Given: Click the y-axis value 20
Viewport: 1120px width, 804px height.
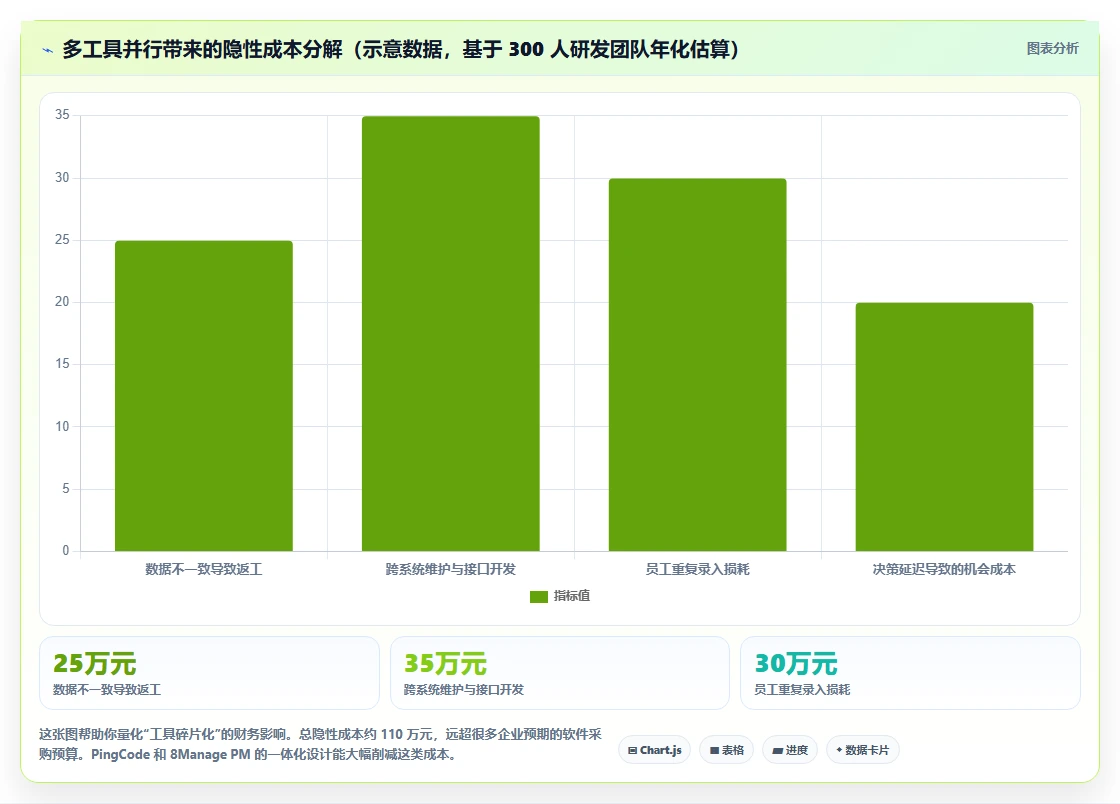Looking at the screenshot, I should click(x=62, y=302).
